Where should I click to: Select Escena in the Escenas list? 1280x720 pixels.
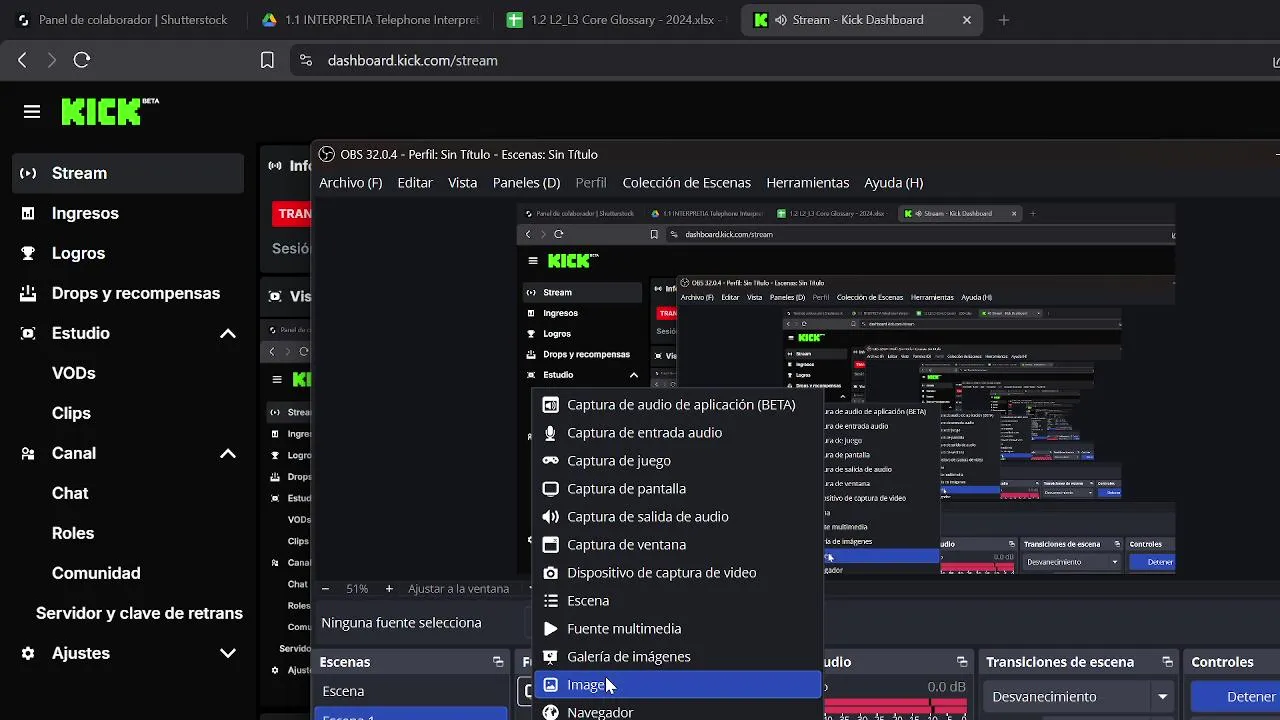411,691
